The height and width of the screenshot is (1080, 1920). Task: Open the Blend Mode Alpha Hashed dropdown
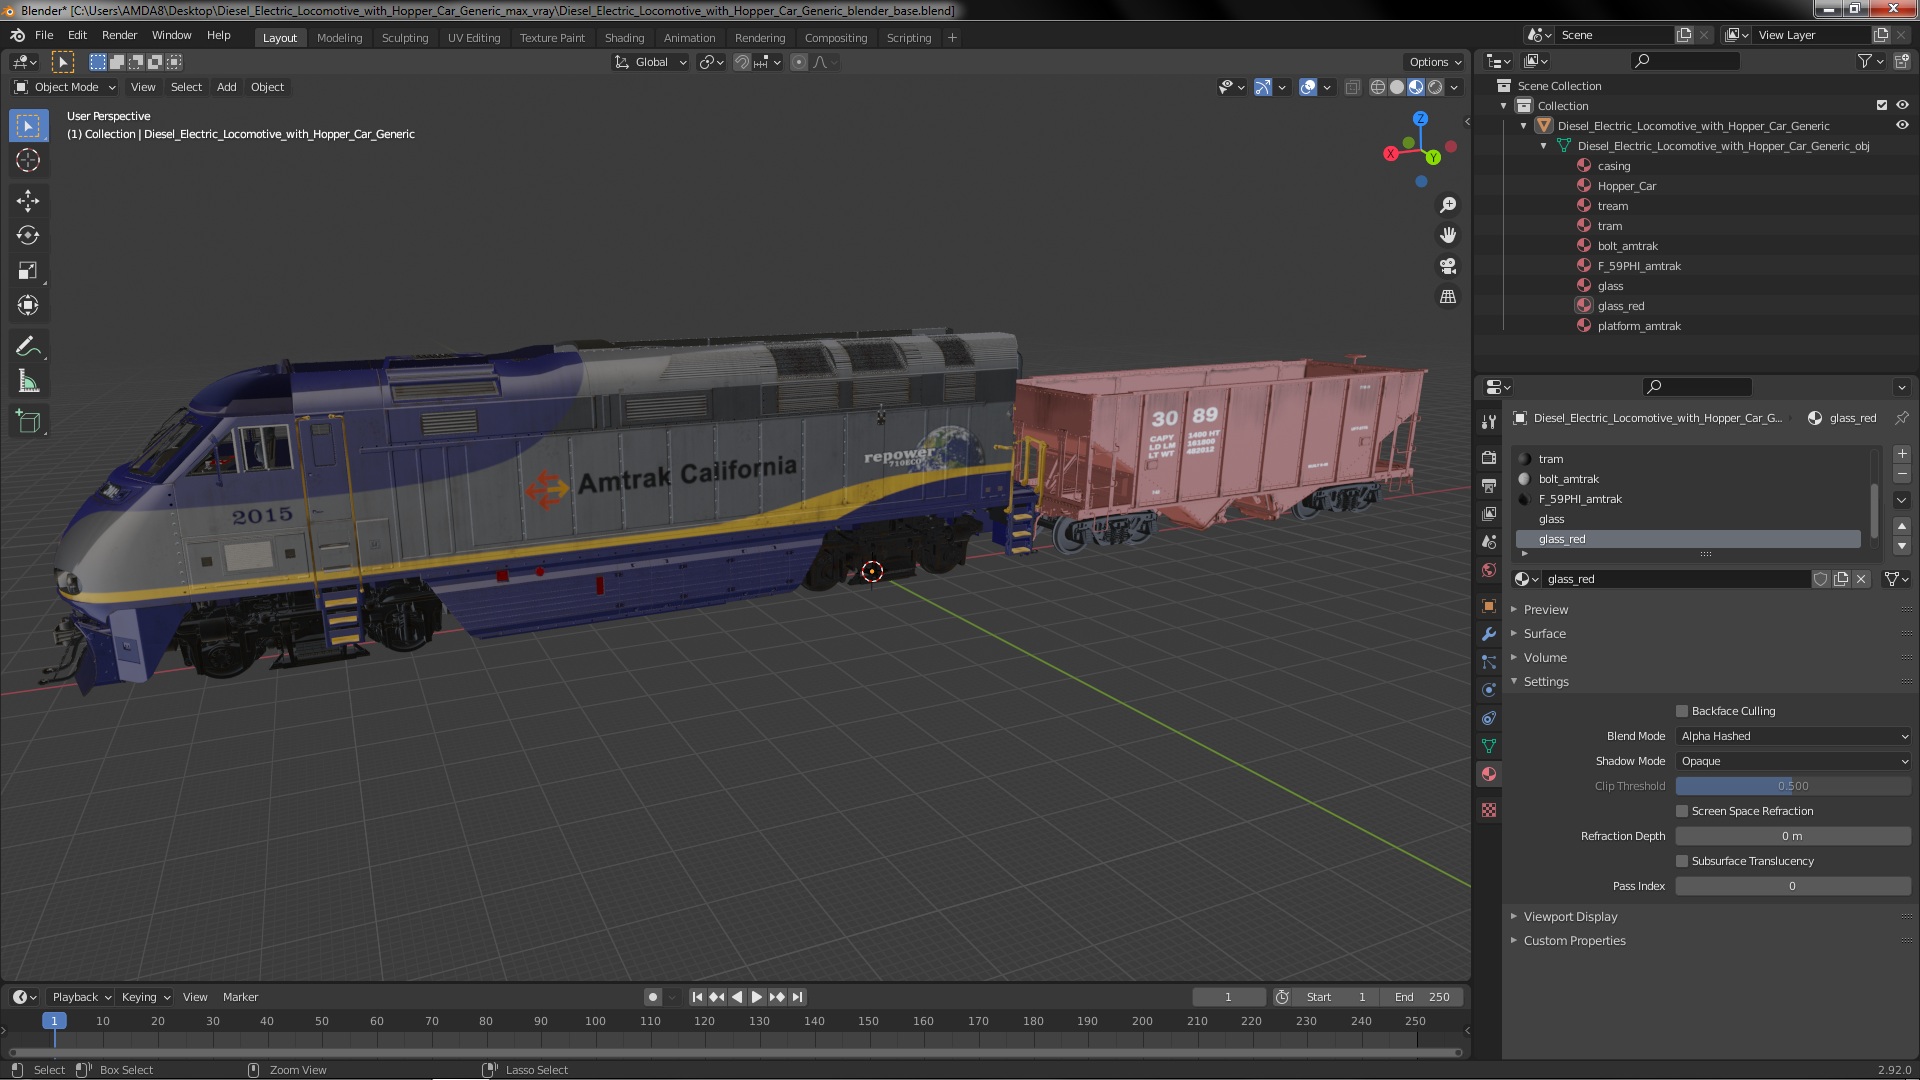click(1794, 736)
